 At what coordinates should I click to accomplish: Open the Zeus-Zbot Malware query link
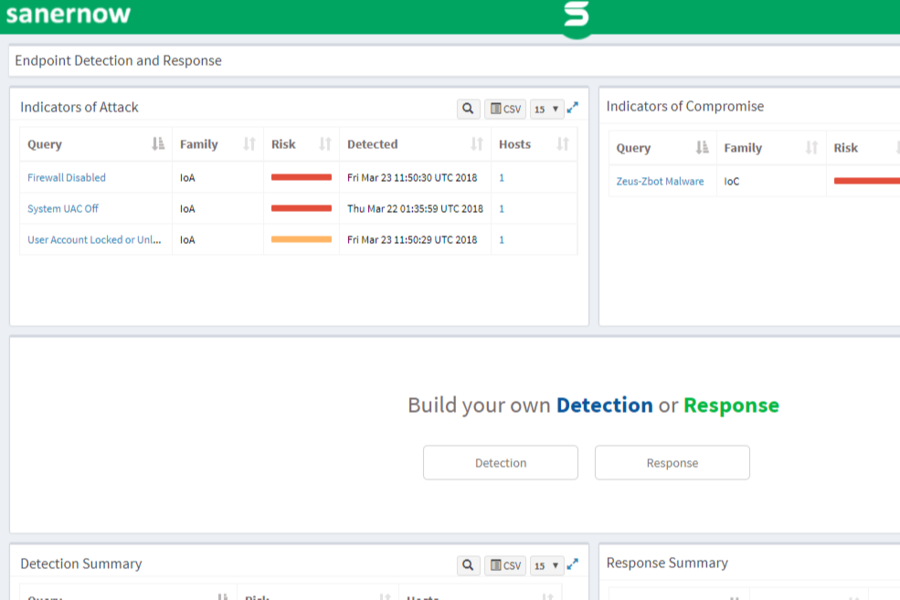660,181
